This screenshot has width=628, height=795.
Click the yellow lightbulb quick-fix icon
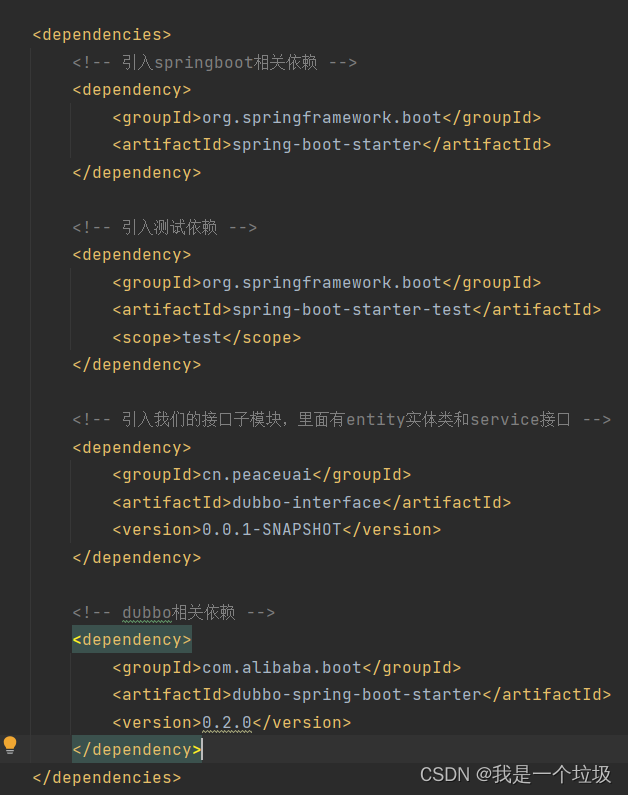pyautogui.click(x=10, y=745)
